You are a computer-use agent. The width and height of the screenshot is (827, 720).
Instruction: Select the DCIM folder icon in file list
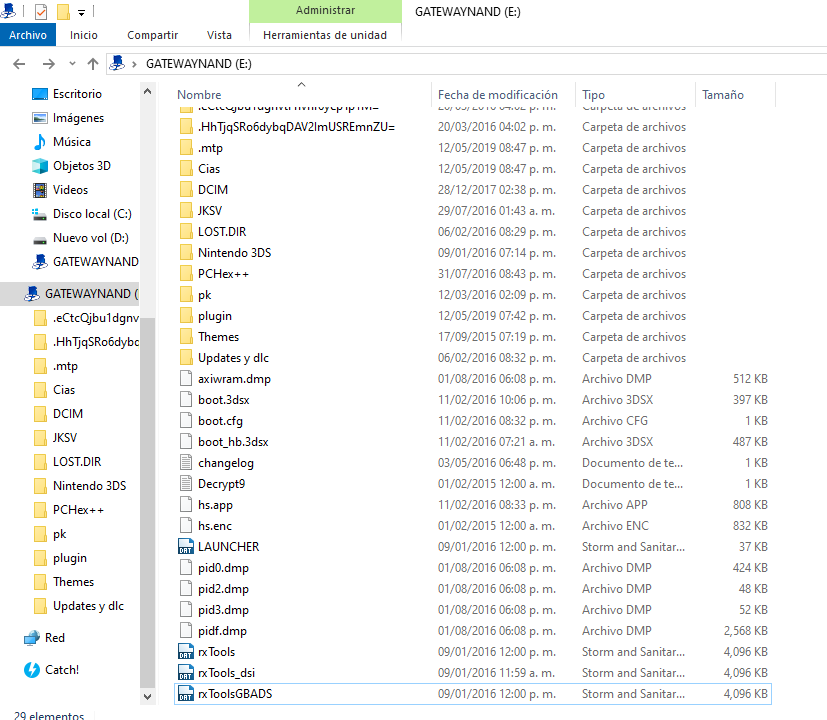(186, 189)
